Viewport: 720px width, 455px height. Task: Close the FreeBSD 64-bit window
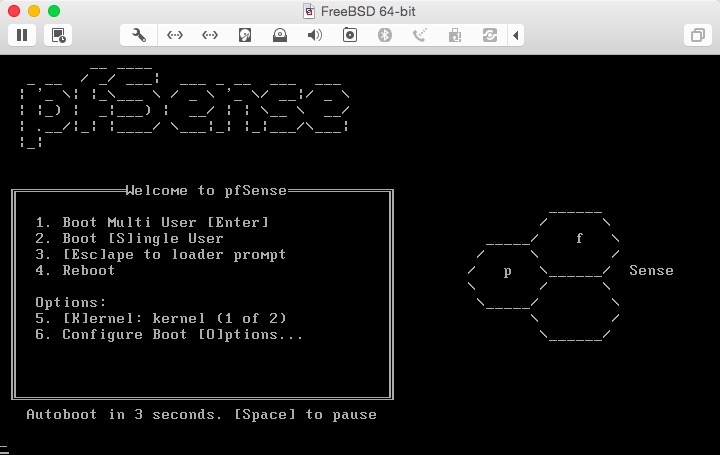click(14, 11)
